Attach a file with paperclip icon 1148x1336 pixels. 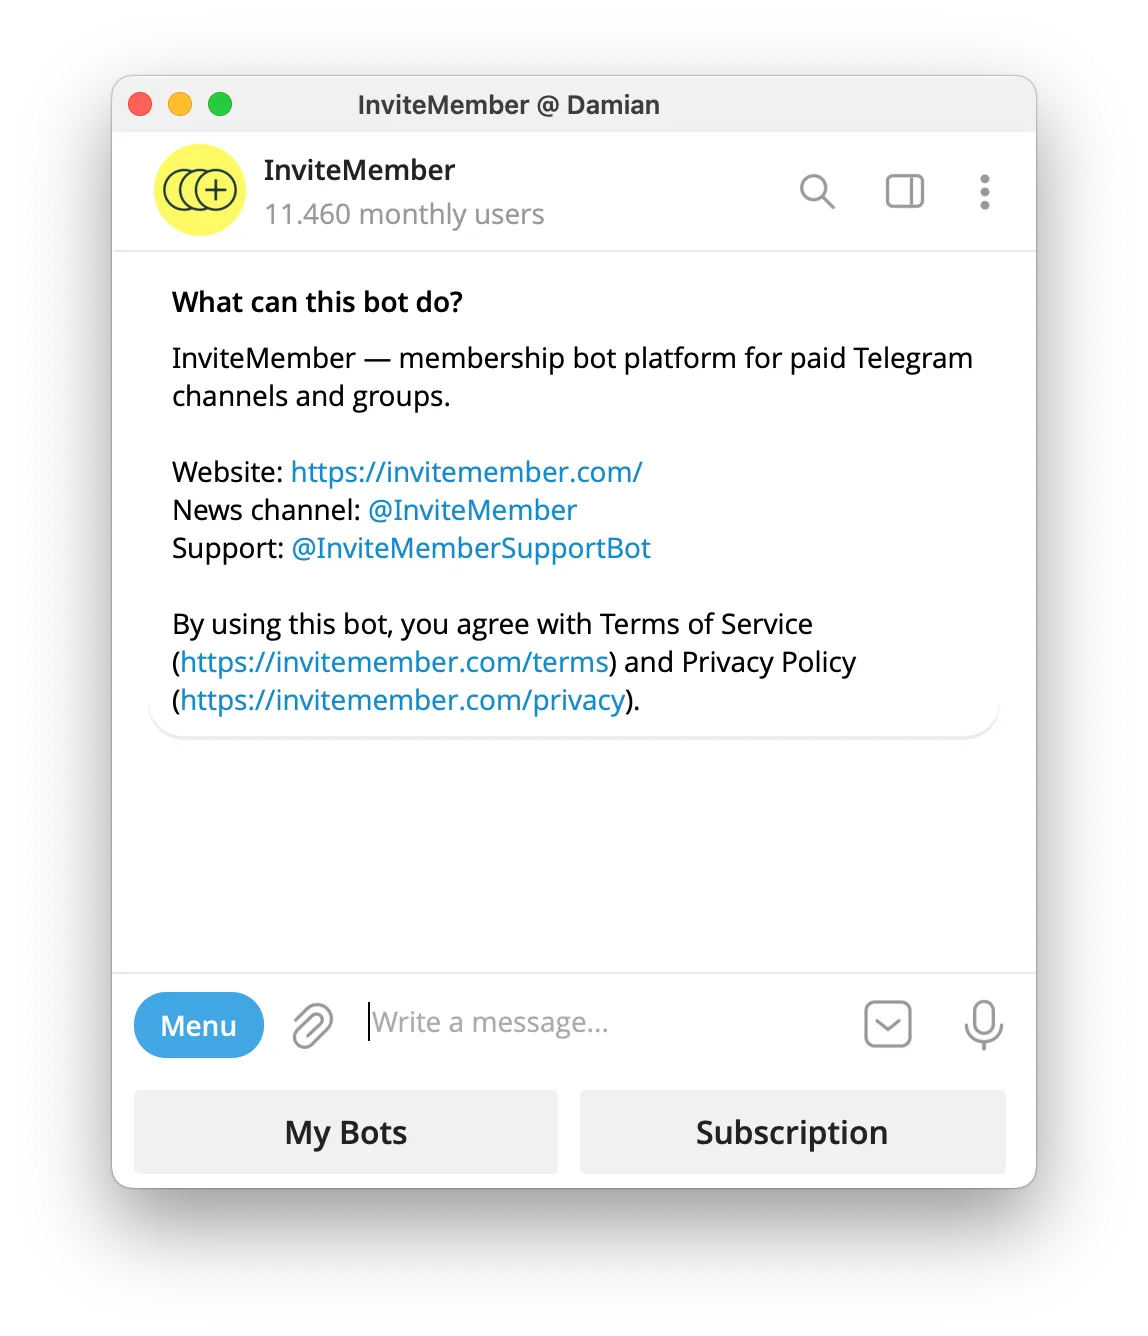coord(312,1025)
